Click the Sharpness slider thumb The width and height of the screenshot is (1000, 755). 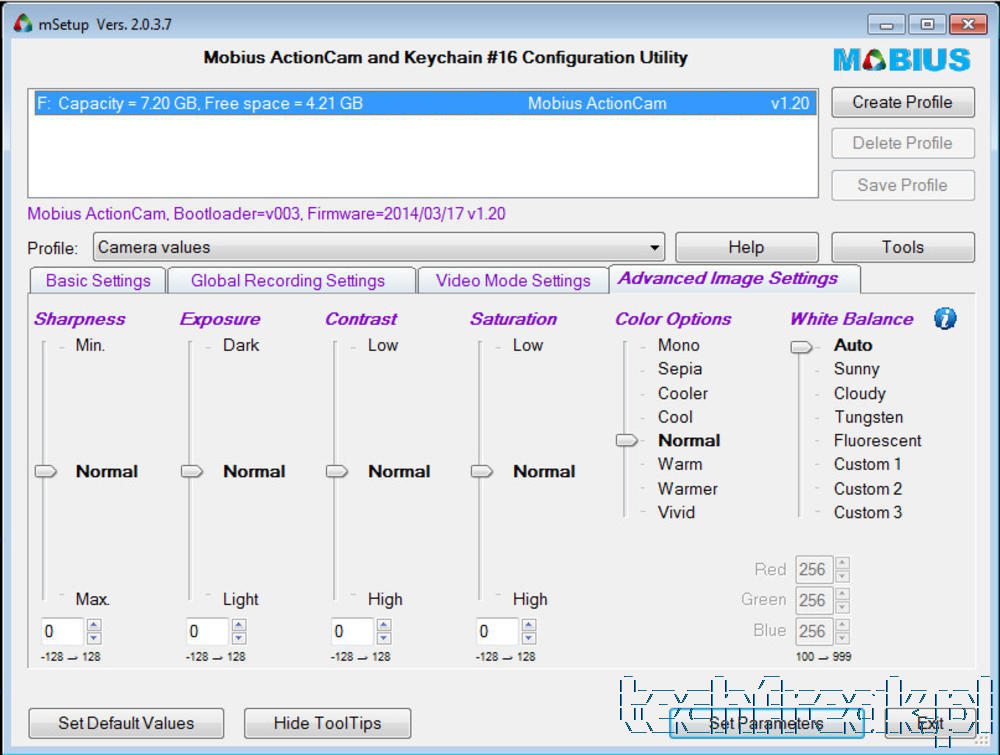click(45, 471)
